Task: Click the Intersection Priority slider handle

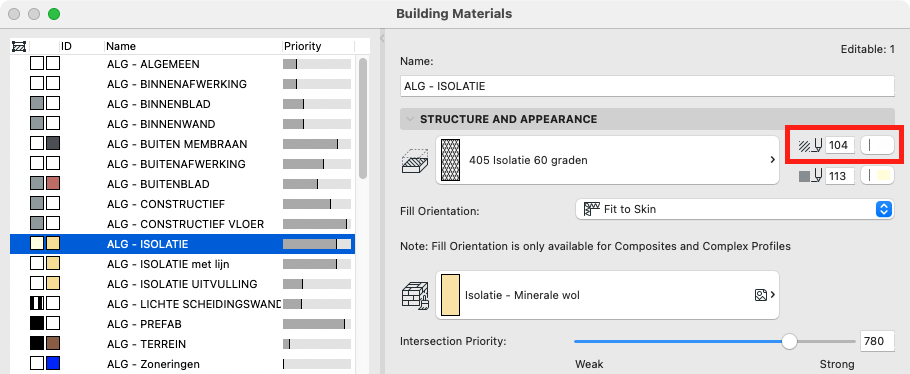Action: [789, 341]
